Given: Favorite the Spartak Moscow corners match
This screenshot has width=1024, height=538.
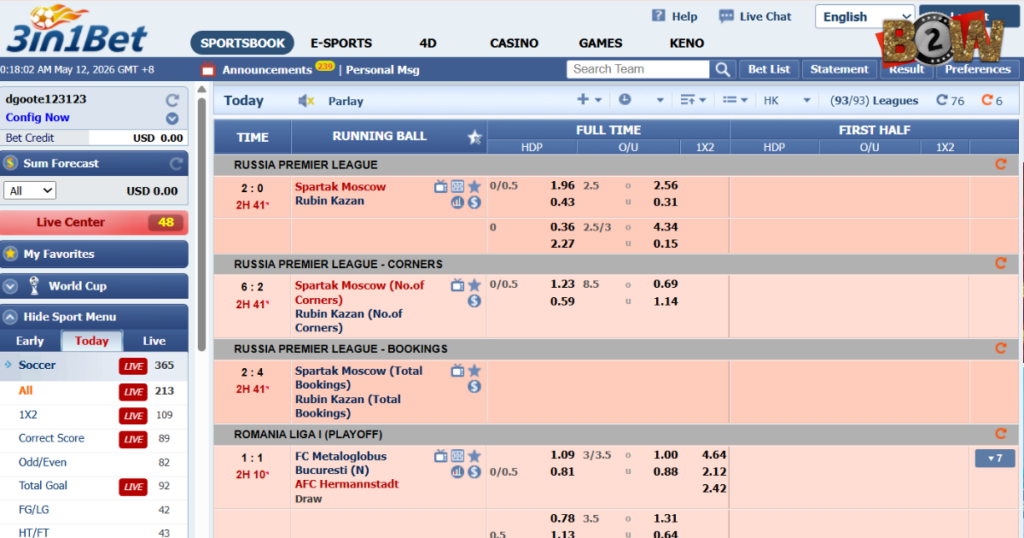Looking at the screenshot, I should (475, 285).
